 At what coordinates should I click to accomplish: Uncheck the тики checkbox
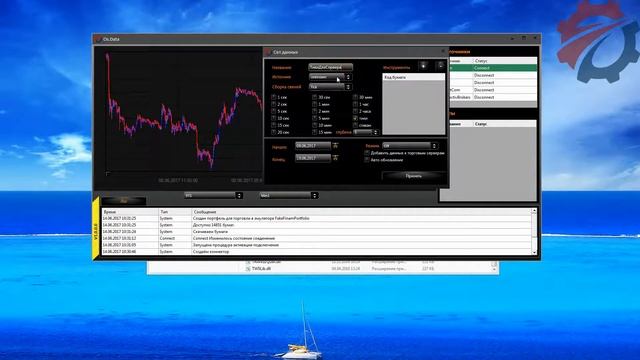[x=355, y=118]
